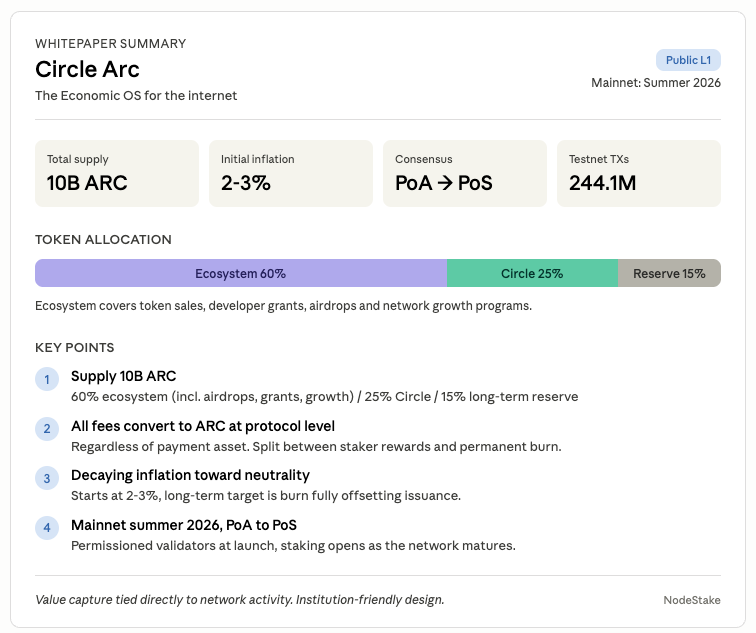
Task: Select the Circle 25% allocation segment
Action: (x=532, y=273)
